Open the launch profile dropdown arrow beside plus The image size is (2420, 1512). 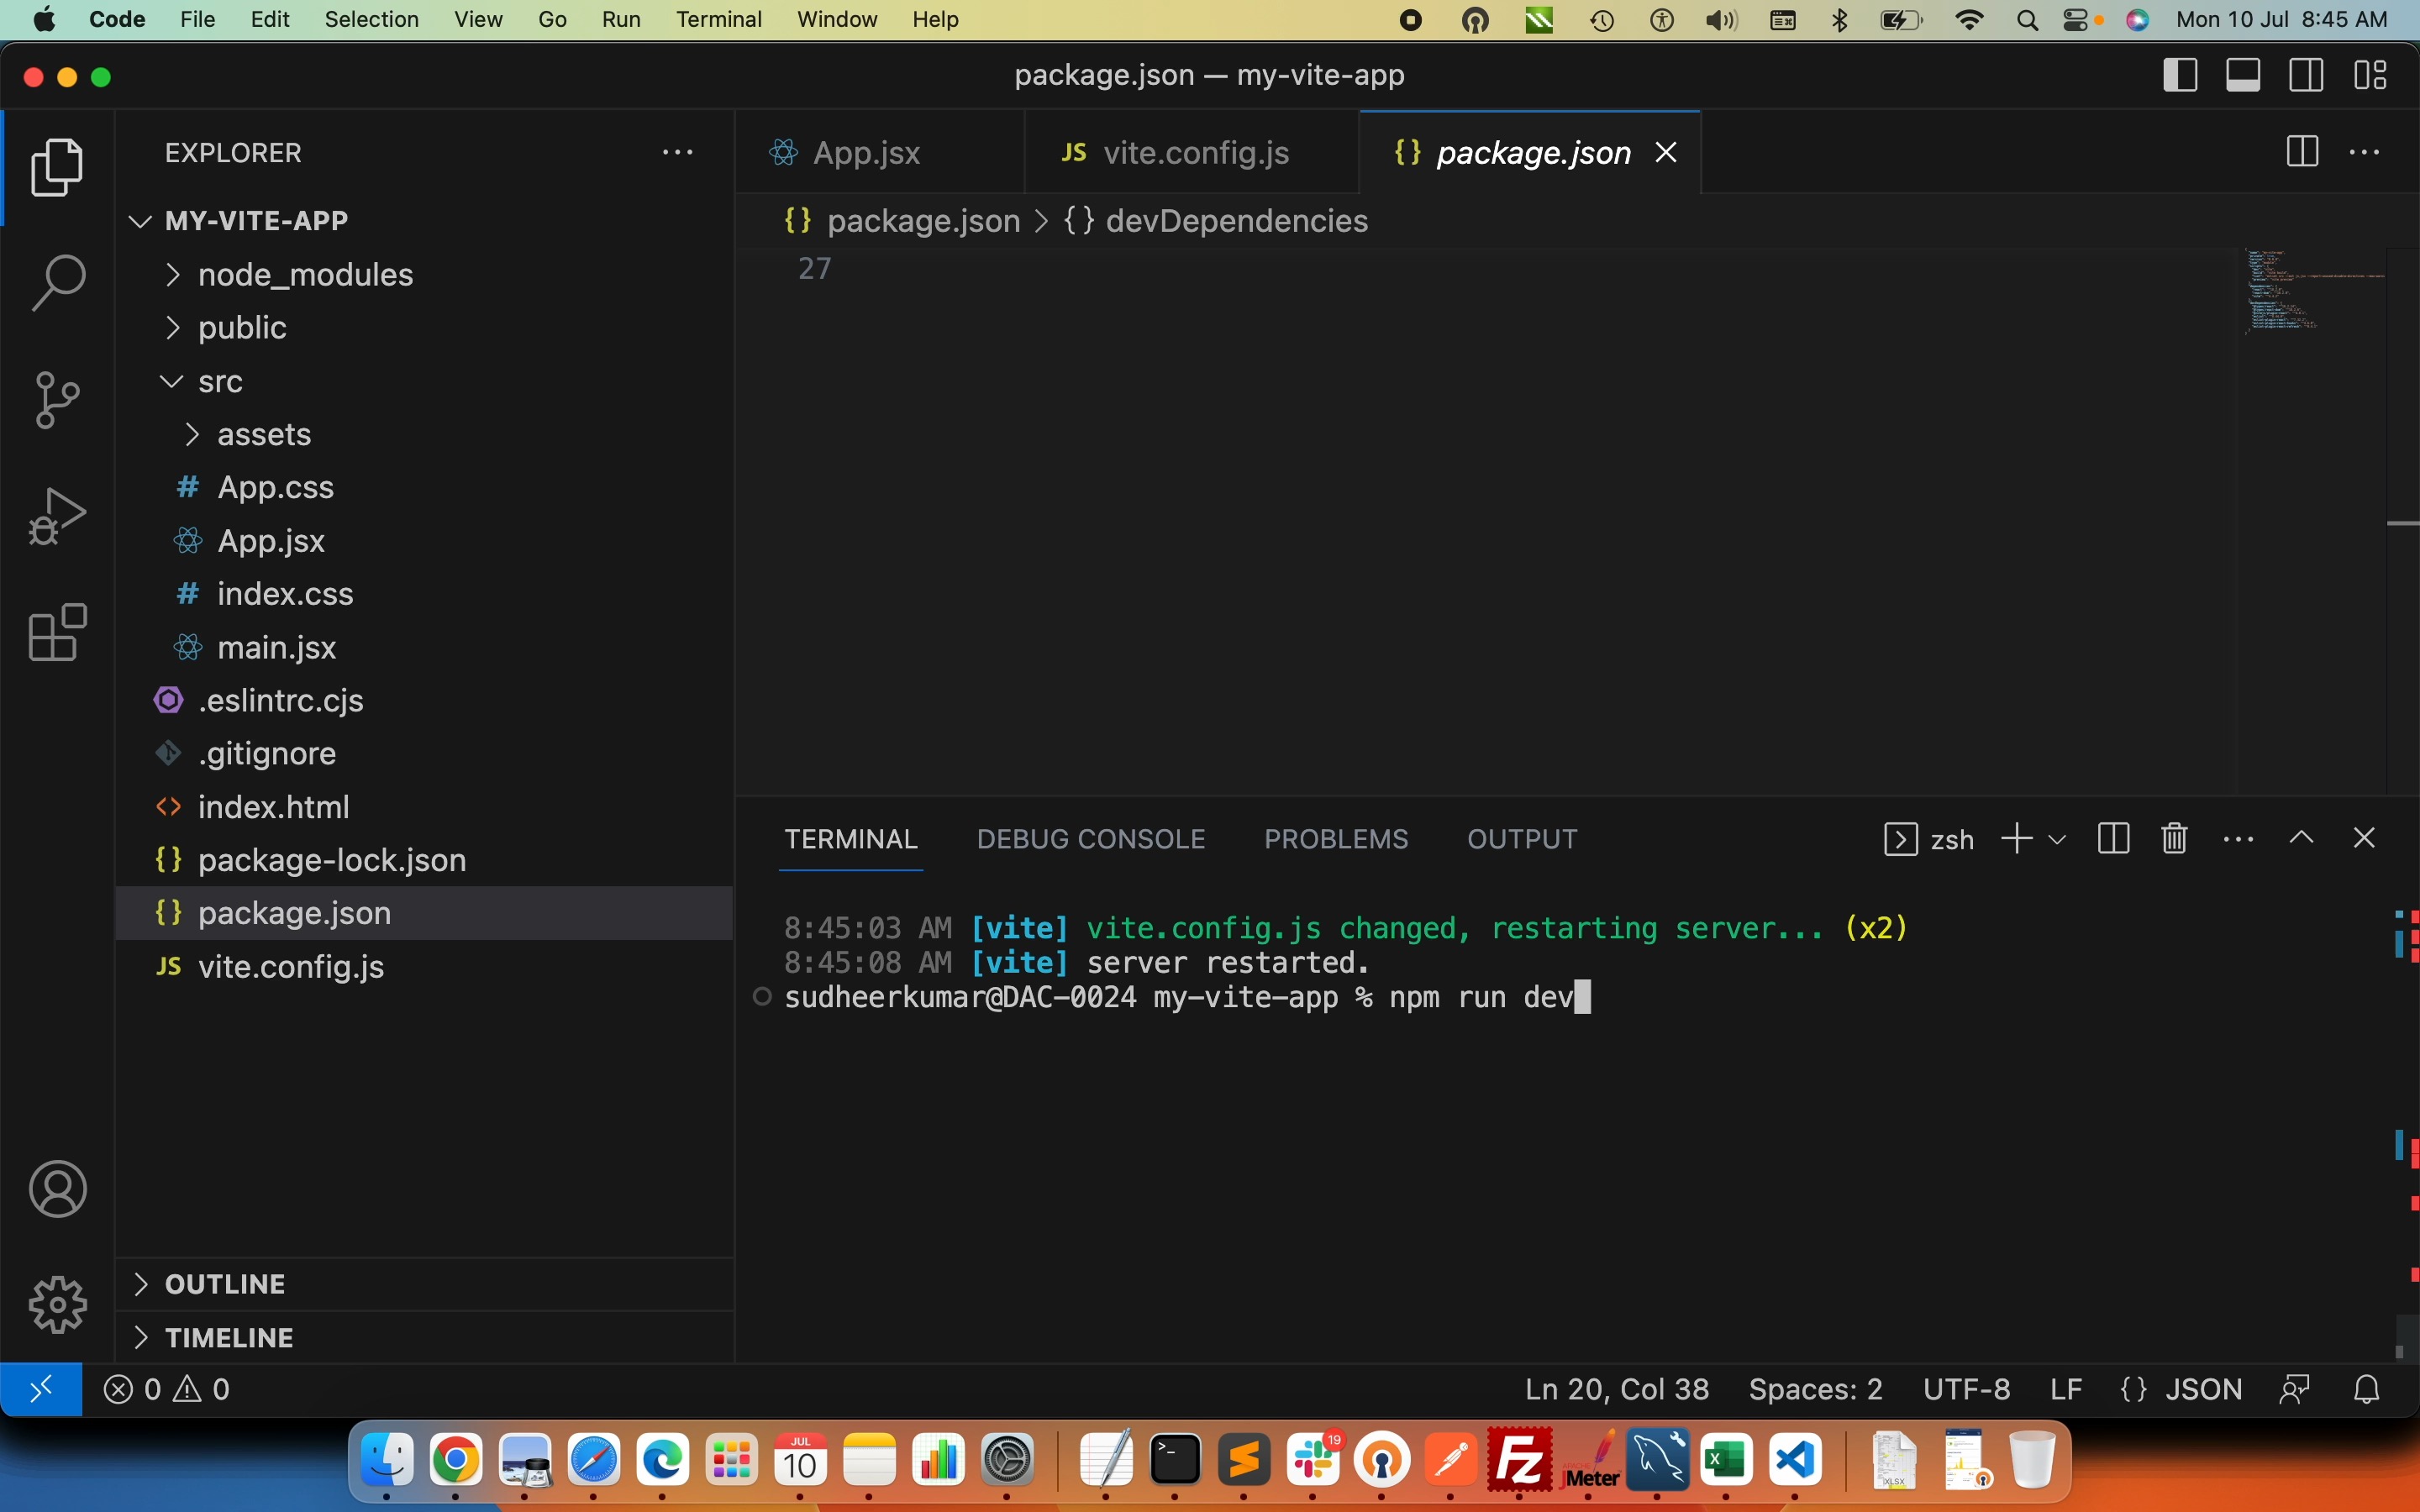coord(2057,839)
